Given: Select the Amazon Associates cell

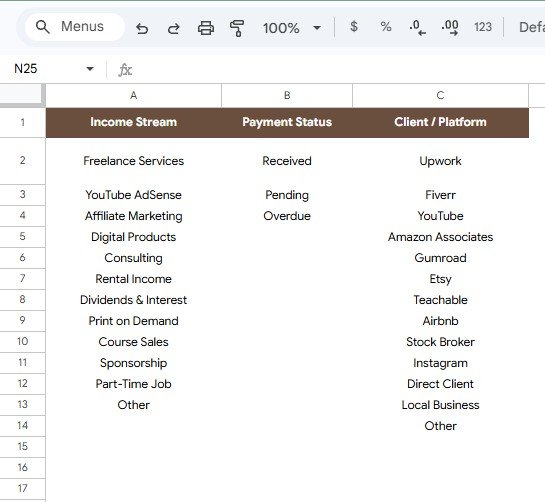Looking at the screenshot, I should pyautogui.click(x=440, y=237).
